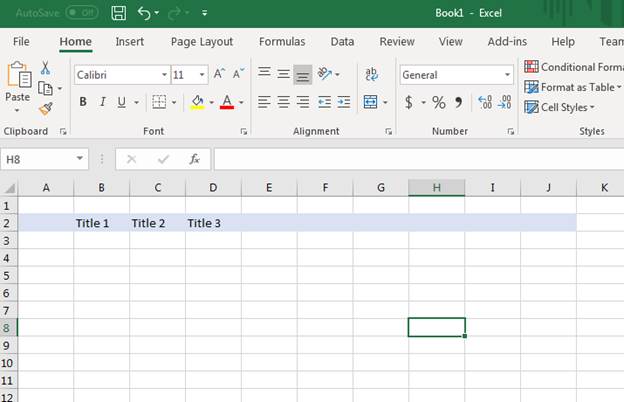The image size is (624, 402).
Task: Click the Borders icon
Action: [159, 102]
